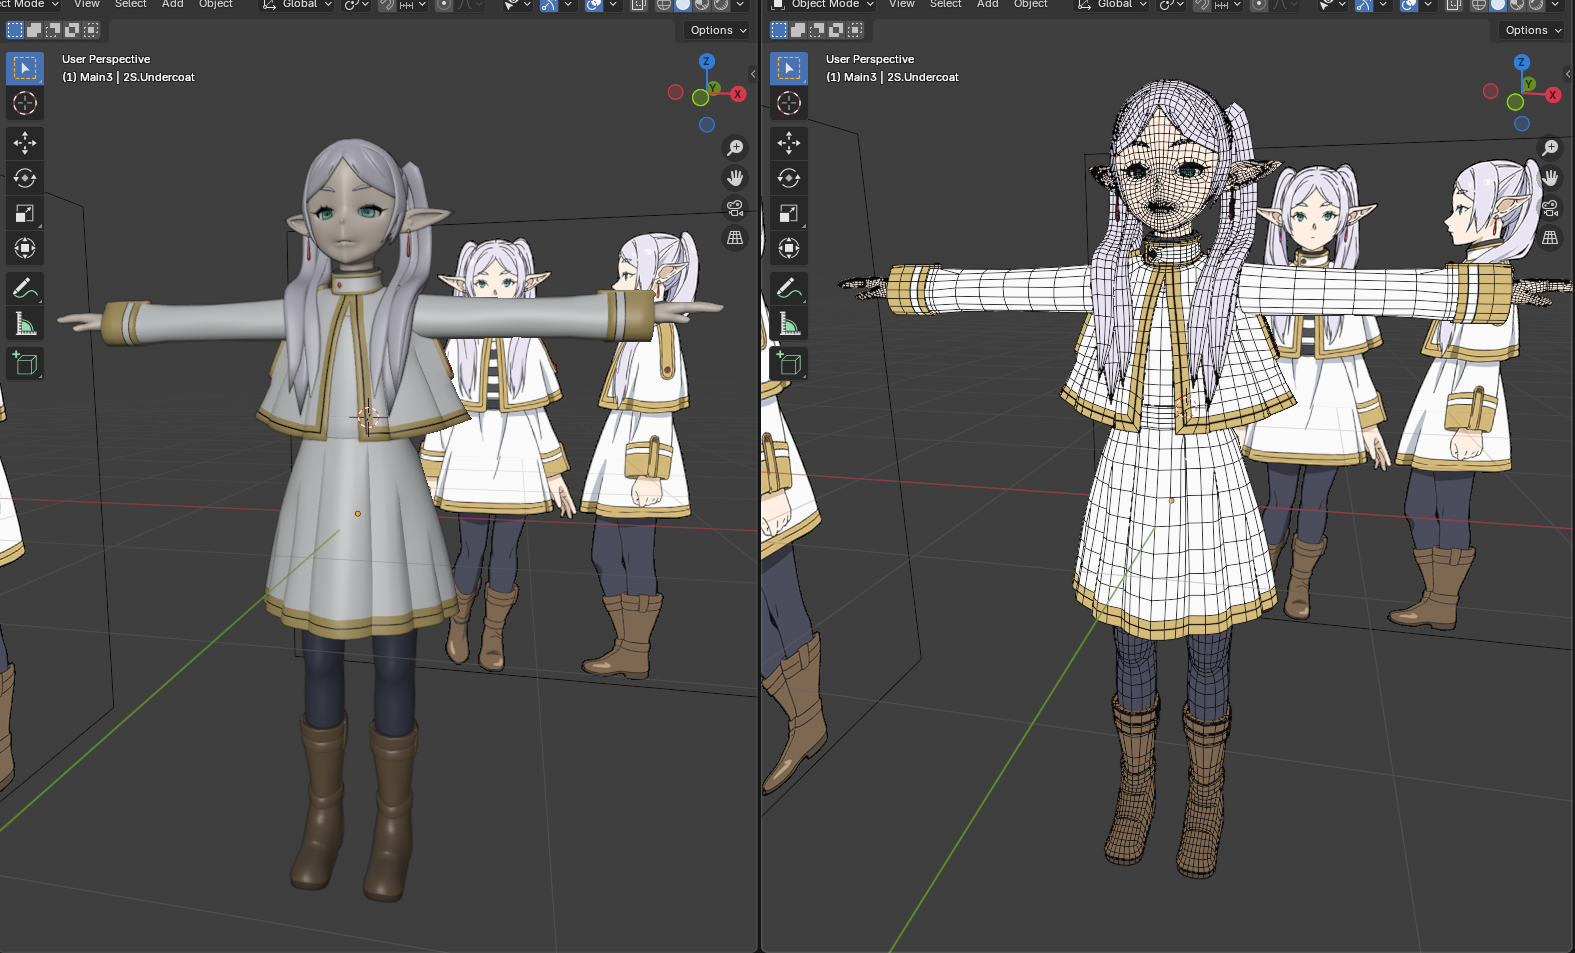This screenshot has height=953, width=1575.
Task: Toggle camera view in left viewport
Action: click(735, 208)
